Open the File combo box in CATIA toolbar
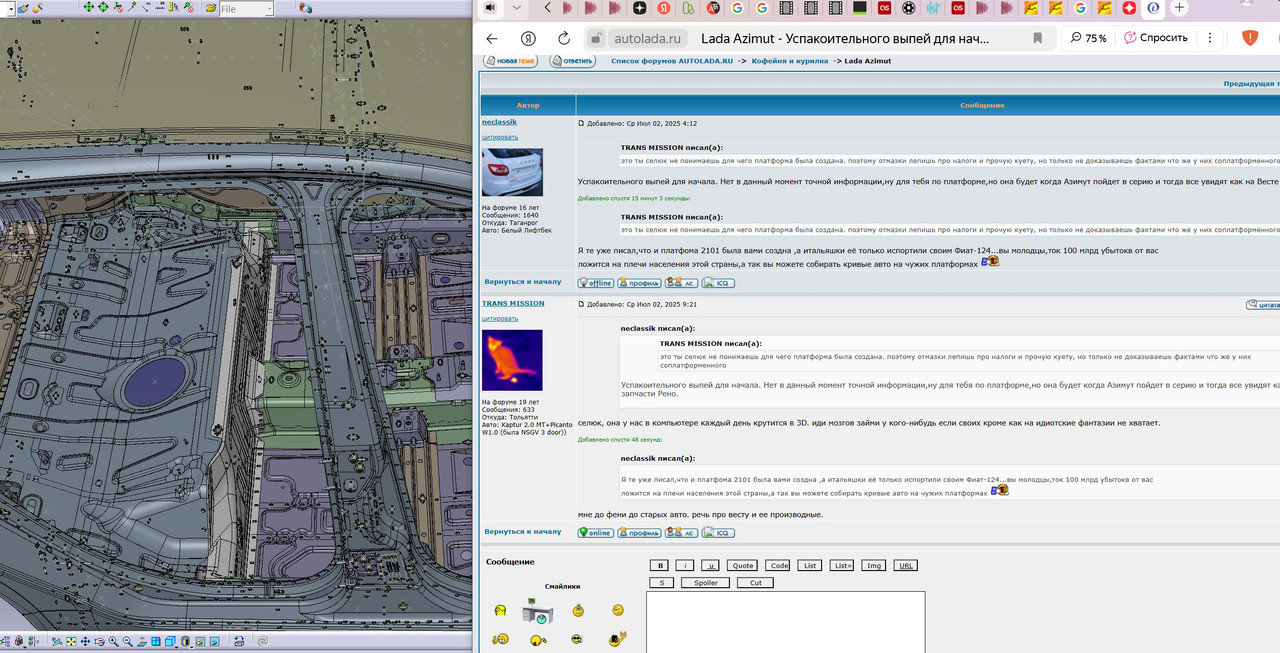Viewport: 1280px width, 653px height. [246, 8]
